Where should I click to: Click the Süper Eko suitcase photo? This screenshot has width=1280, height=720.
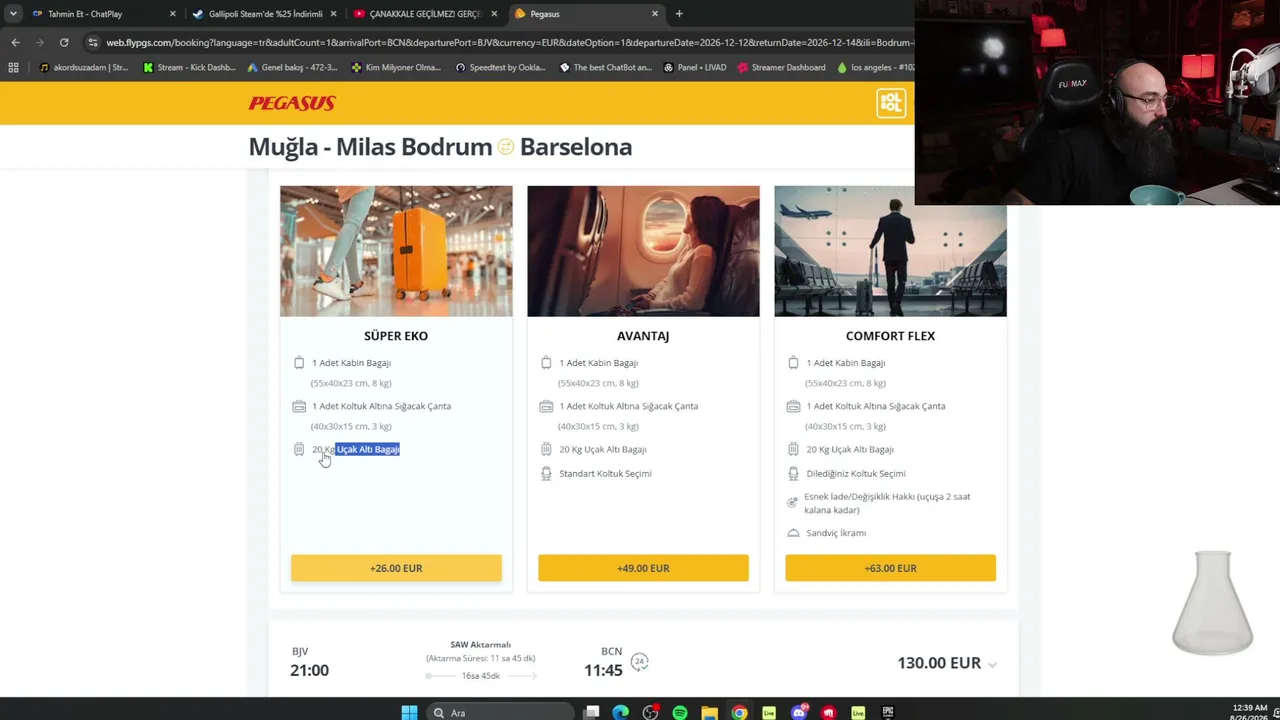pyautogui.click(x=396, y=251)
